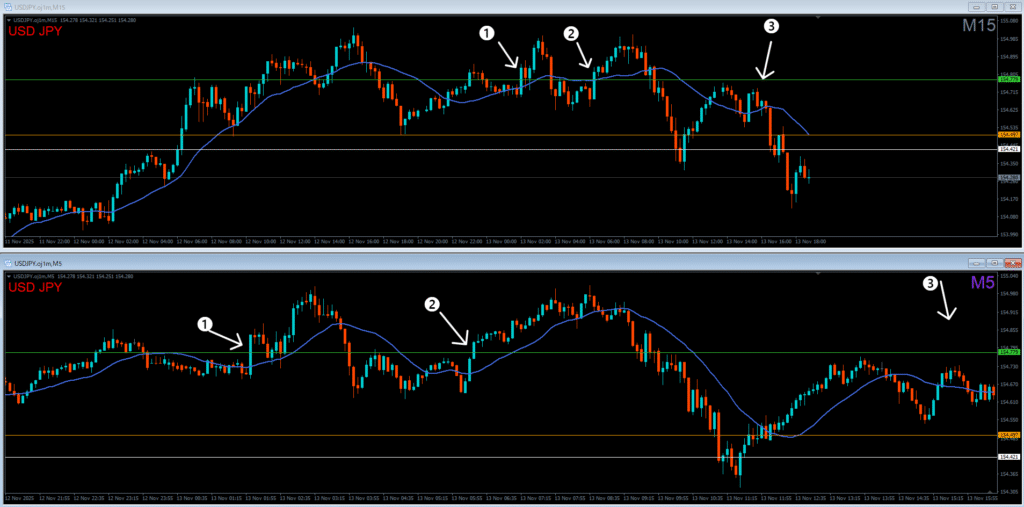Click the grey current price label in M15
The height and width of the screenshot is (507, 1024).
click(1009, 177)
